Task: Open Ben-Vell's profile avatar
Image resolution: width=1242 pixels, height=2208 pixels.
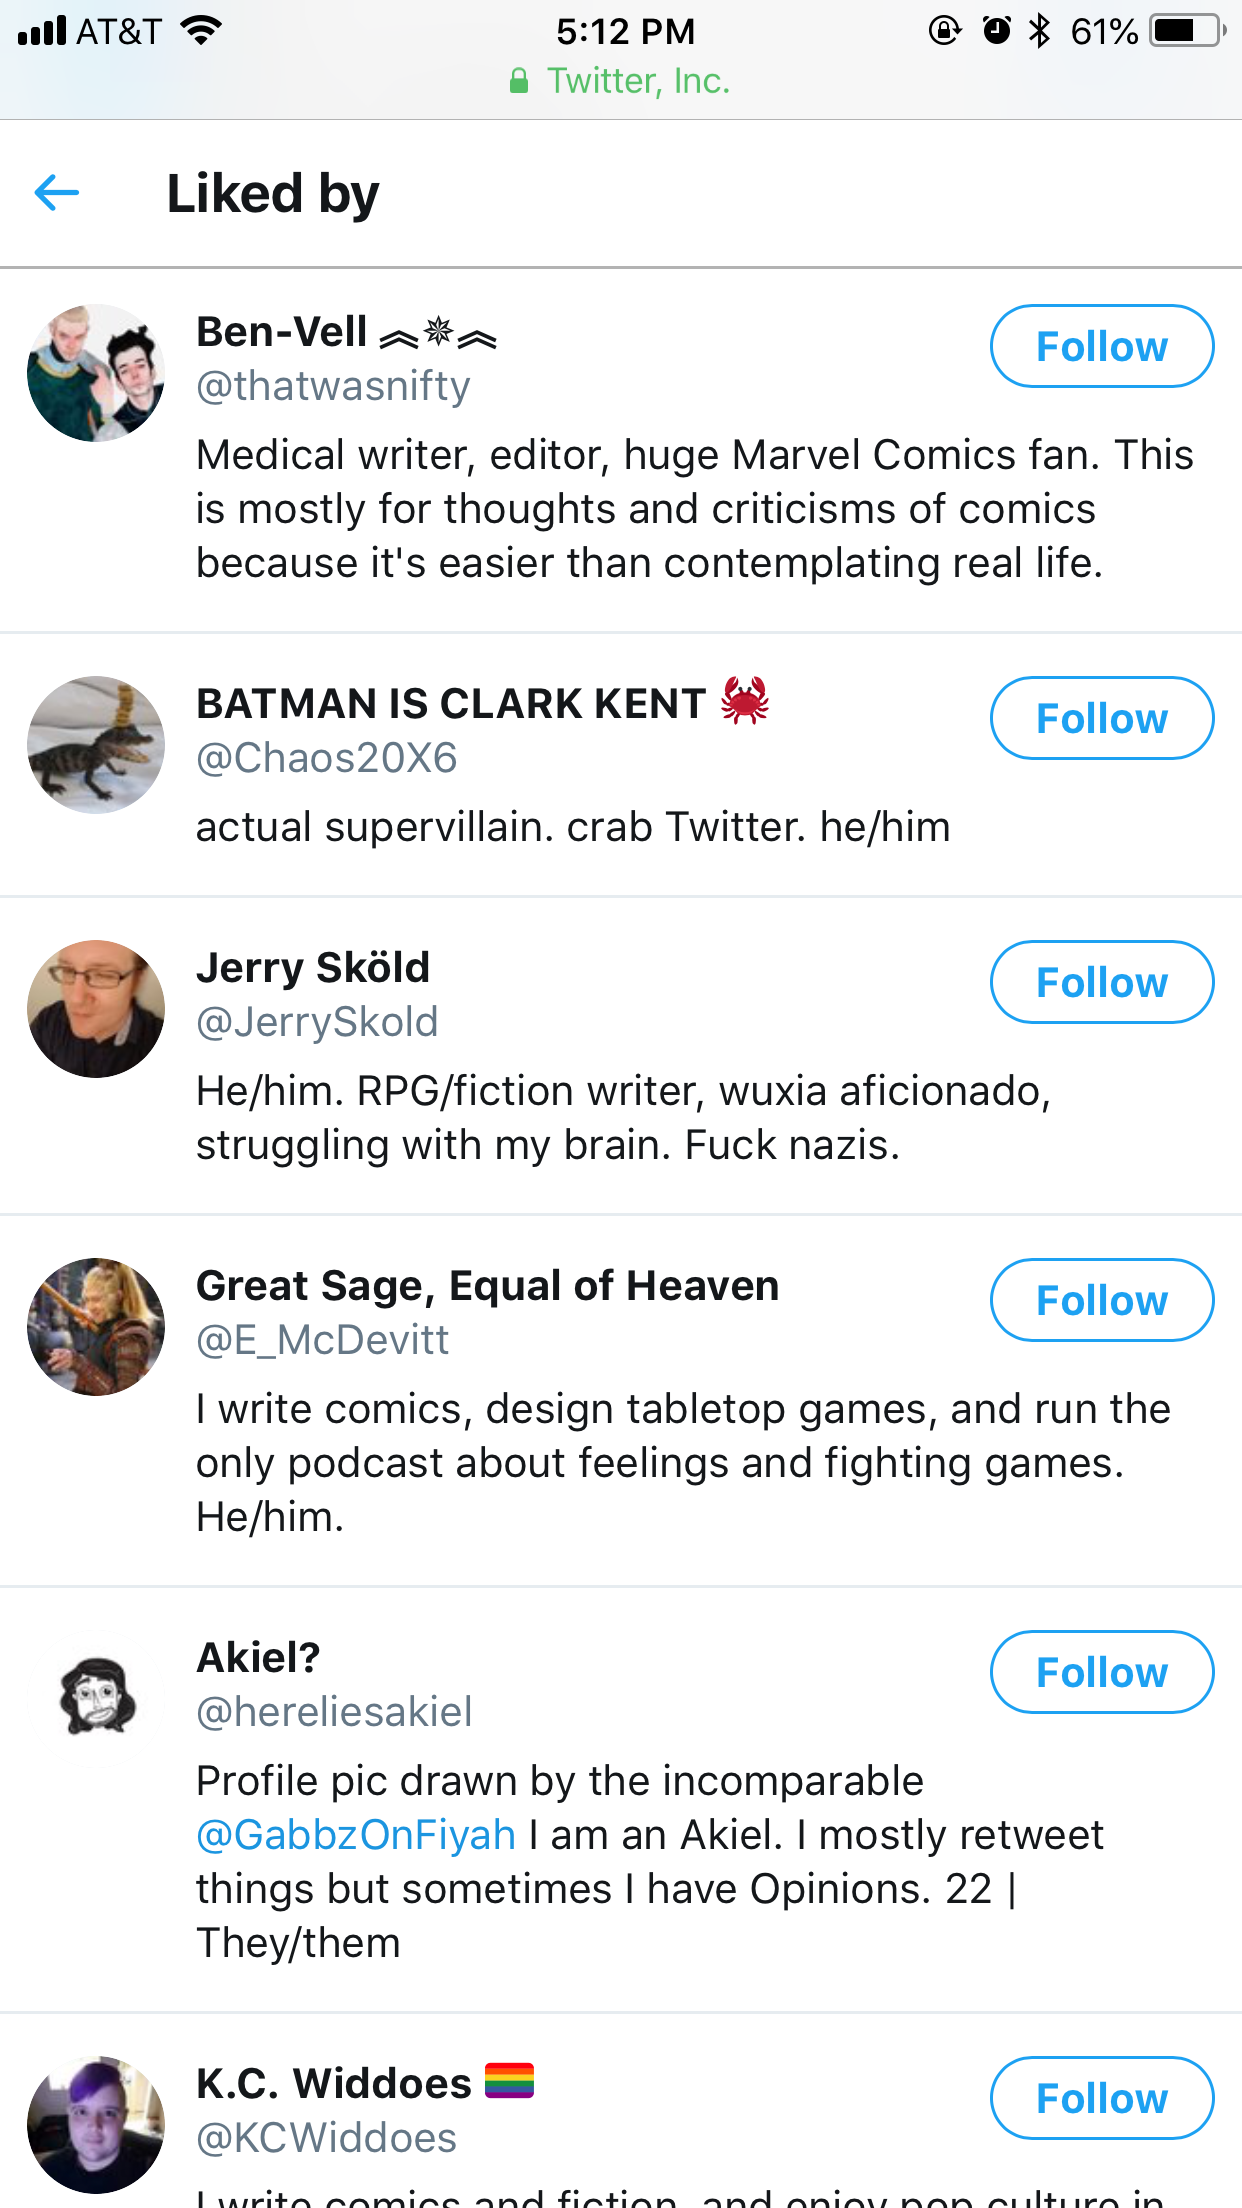Action: click(x=96, y=373)
